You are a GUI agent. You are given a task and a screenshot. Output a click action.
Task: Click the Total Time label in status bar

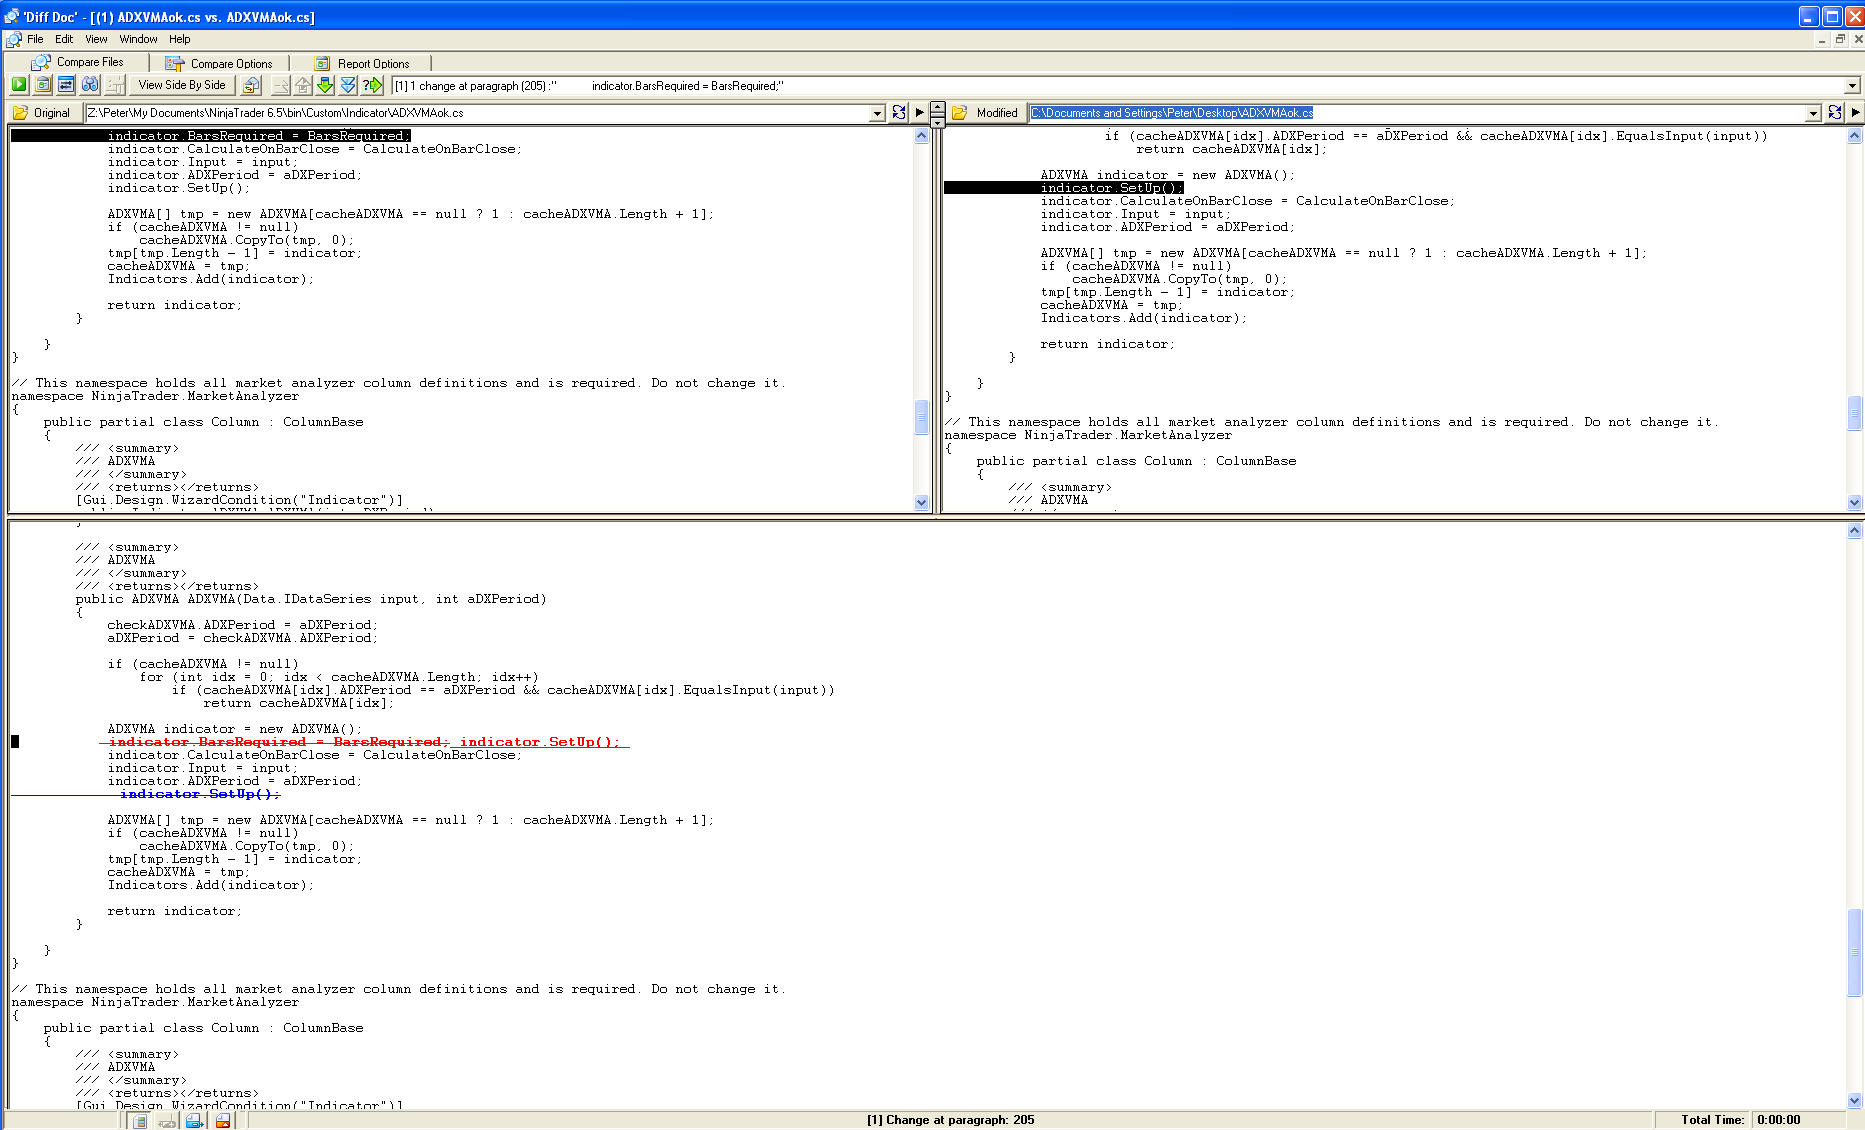tap(1712, 1120)
